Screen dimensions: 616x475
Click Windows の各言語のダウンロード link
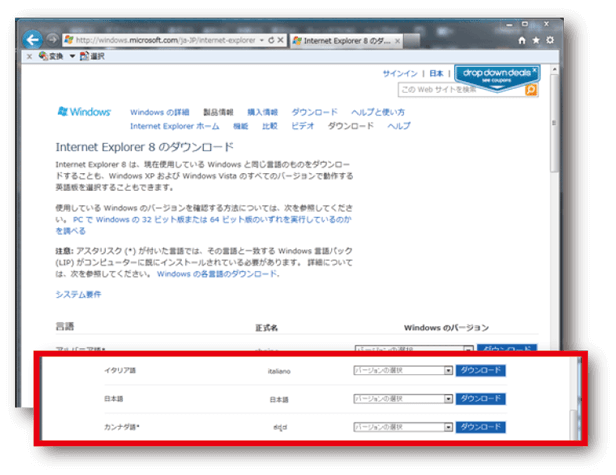point(218,274)
